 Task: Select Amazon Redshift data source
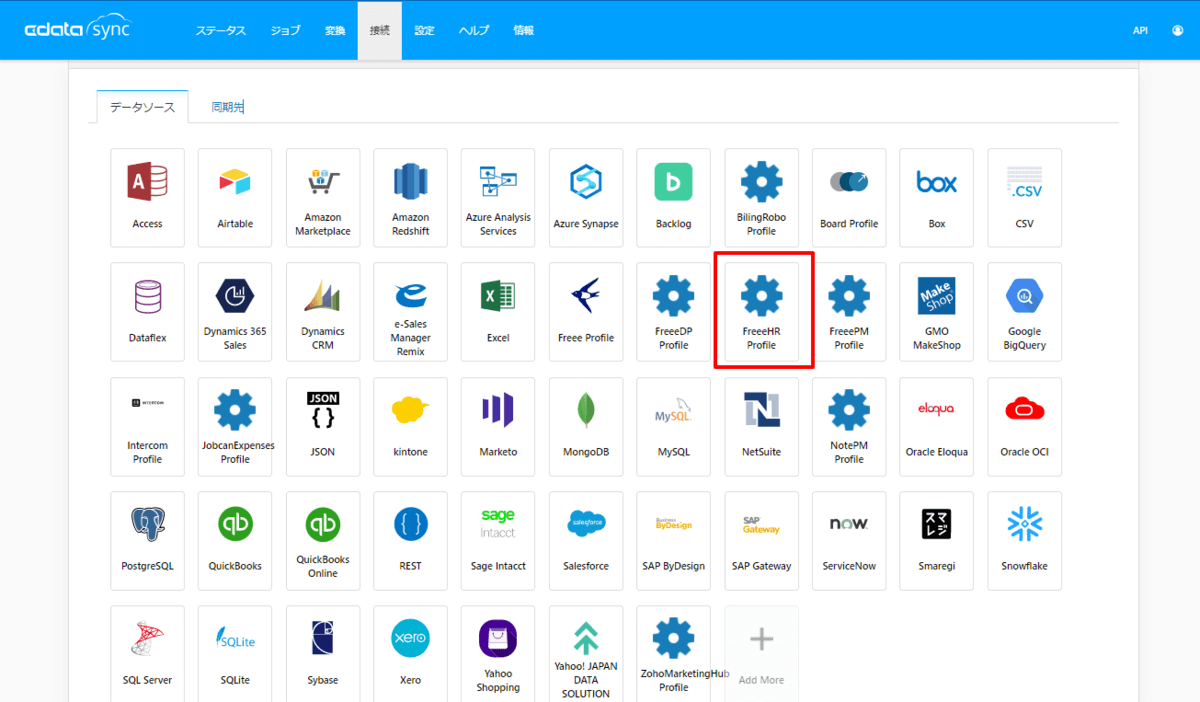(410, 198)
